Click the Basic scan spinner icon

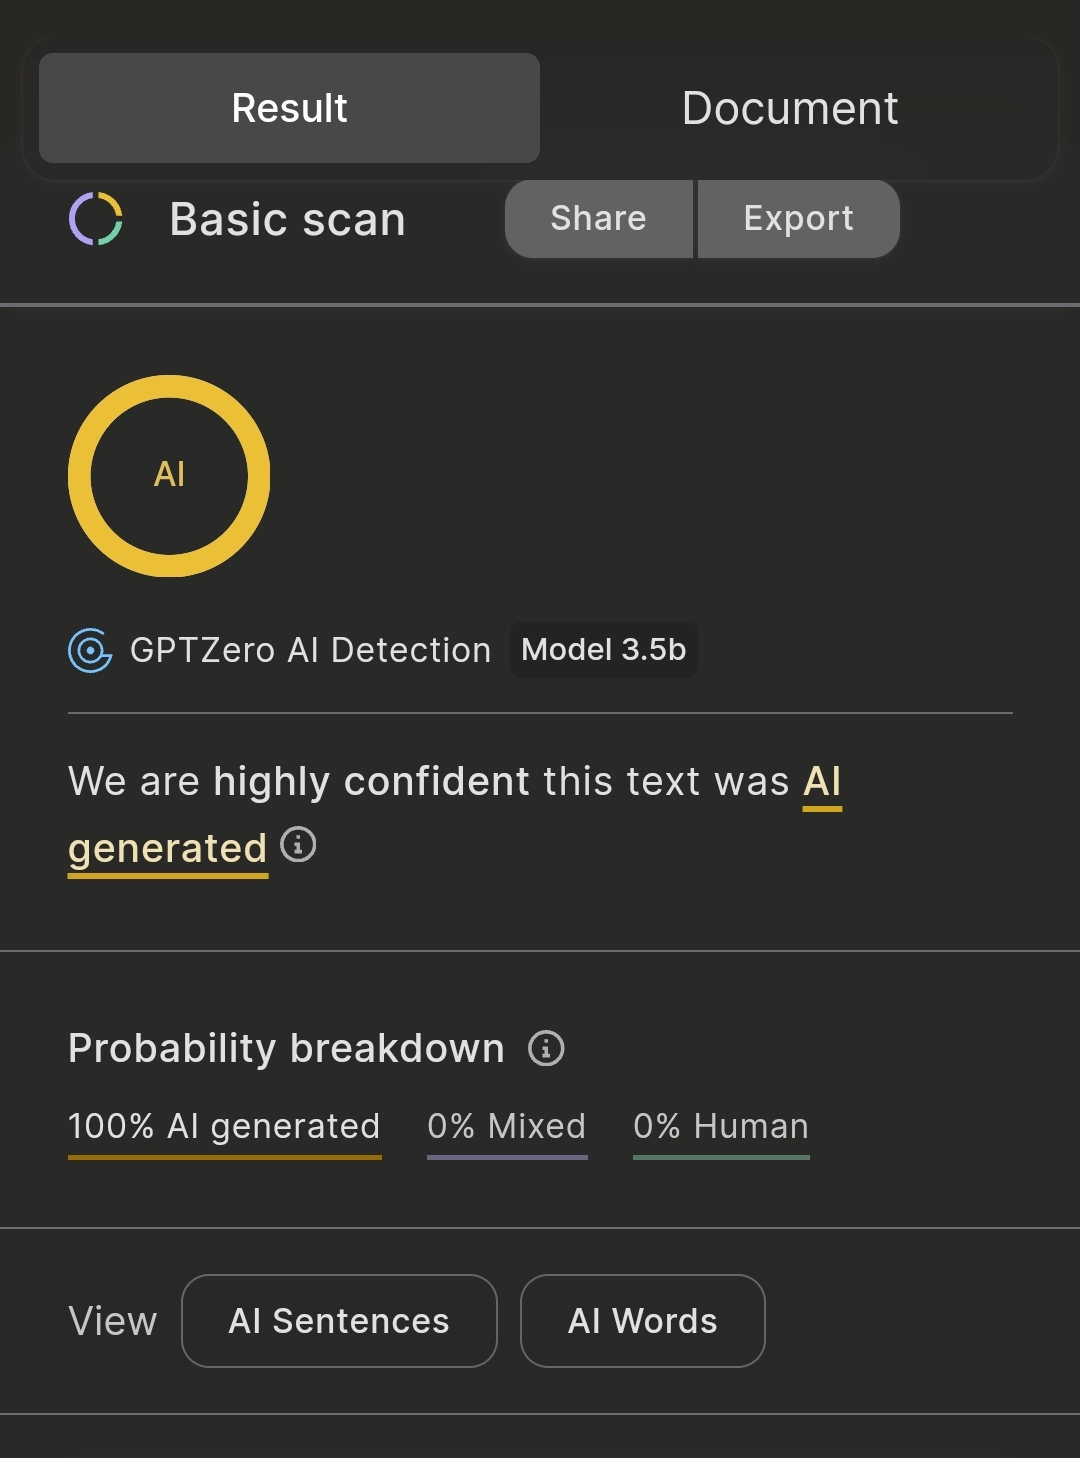96,219
